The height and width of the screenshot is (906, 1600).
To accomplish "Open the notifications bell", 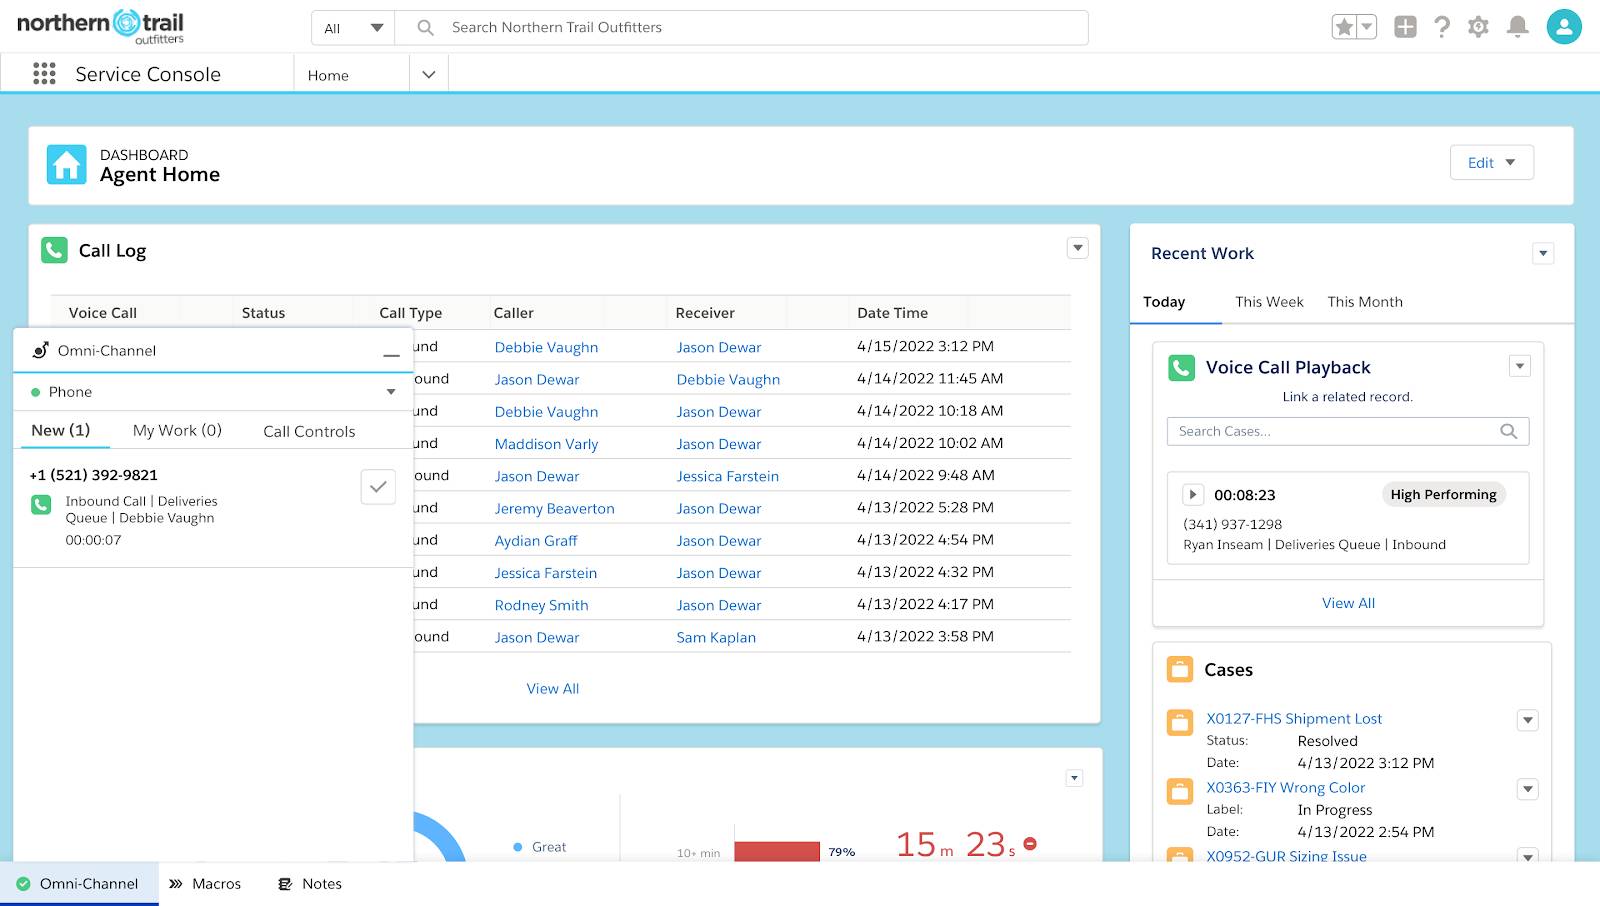I will click(1517, 27).
